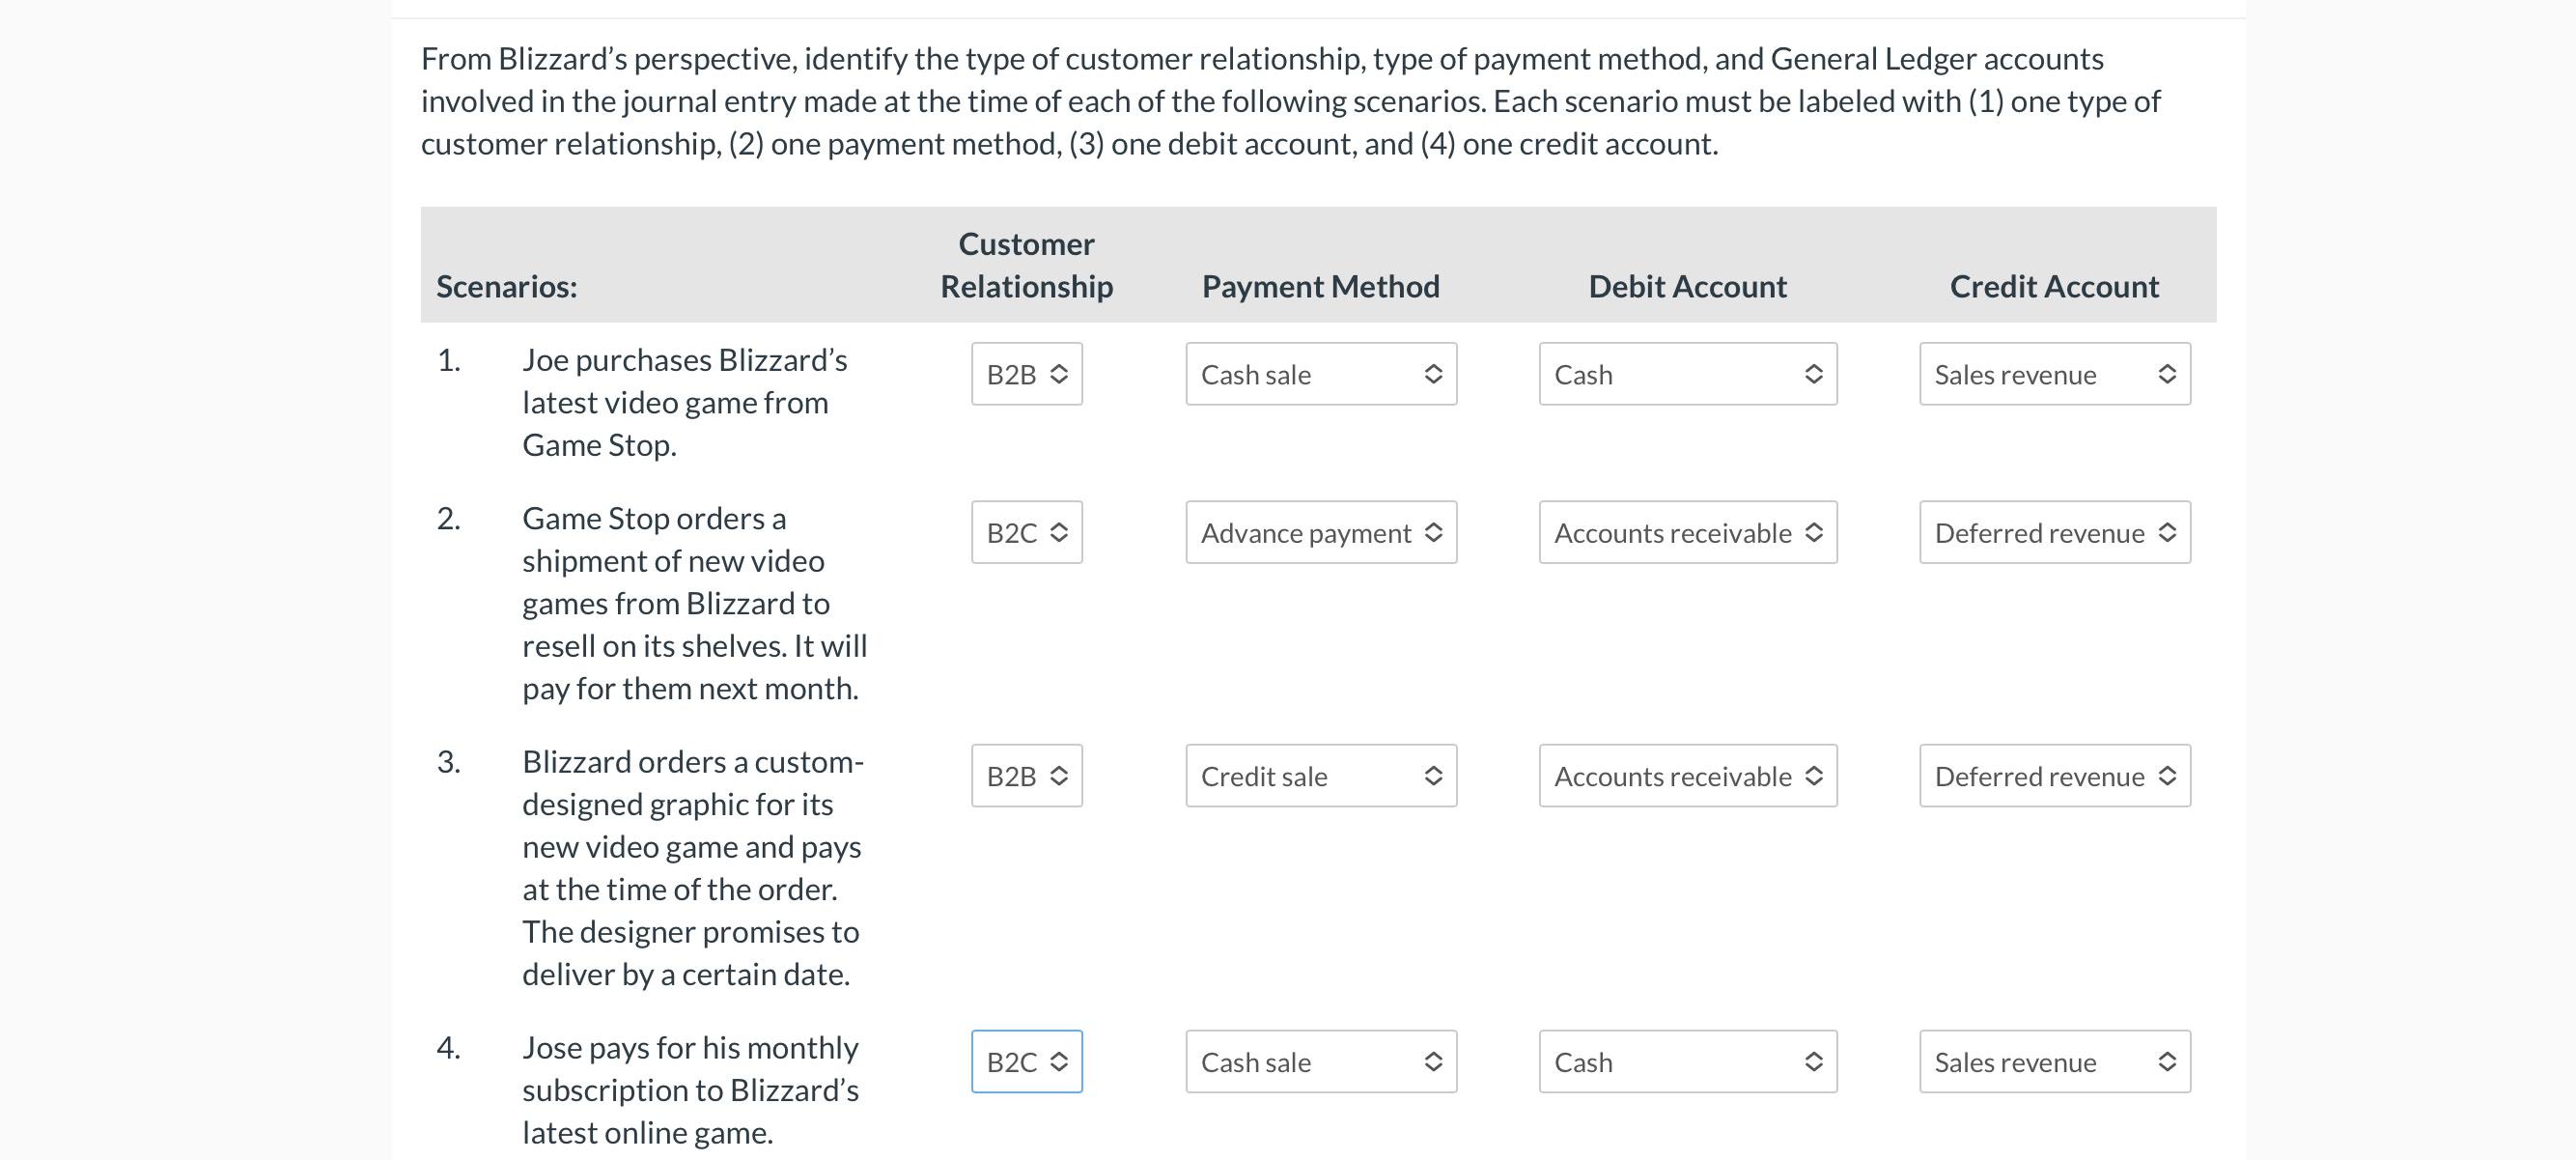Open scenario 4 Payment Method dropdown
The image size is (2576, 1160).
point(1320,1062)
